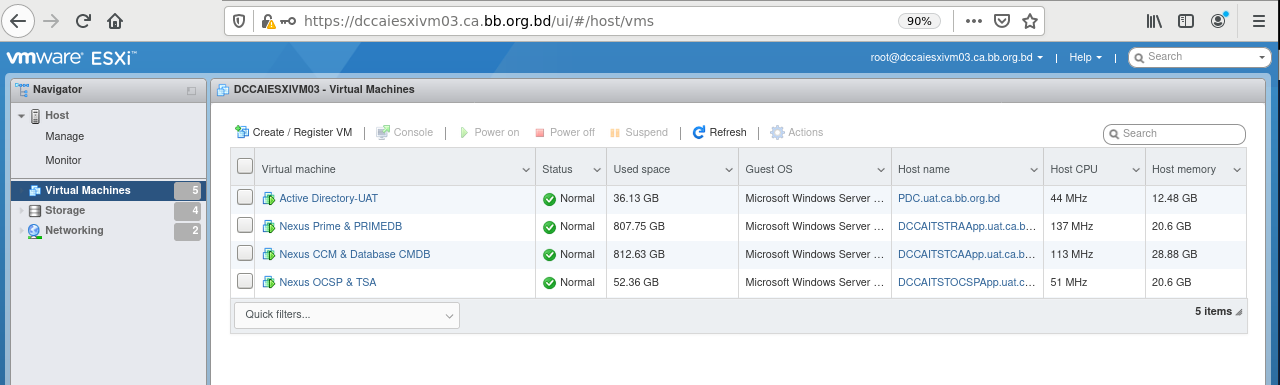Screen dimensions: 1280x385
Task: Select Storage in the Navigator
Action: 107,211
